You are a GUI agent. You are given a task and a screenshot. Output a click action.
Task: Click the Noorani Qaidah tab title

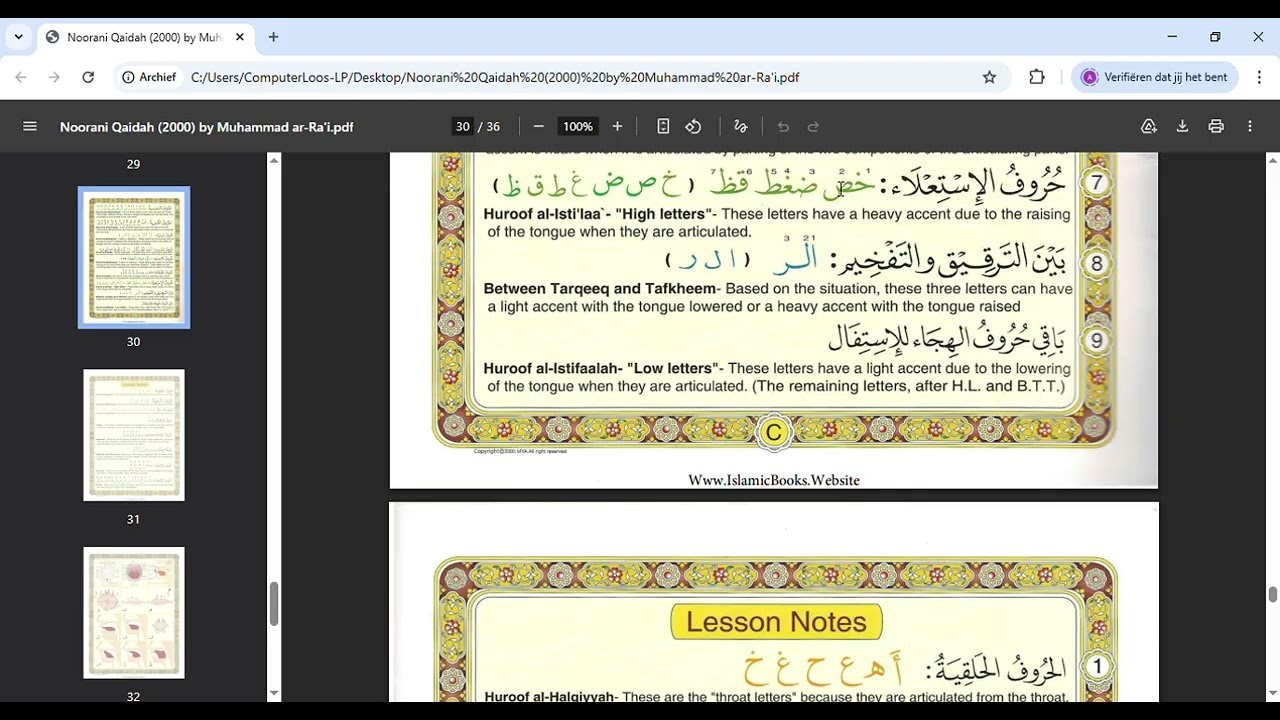[x=145, y=37]
